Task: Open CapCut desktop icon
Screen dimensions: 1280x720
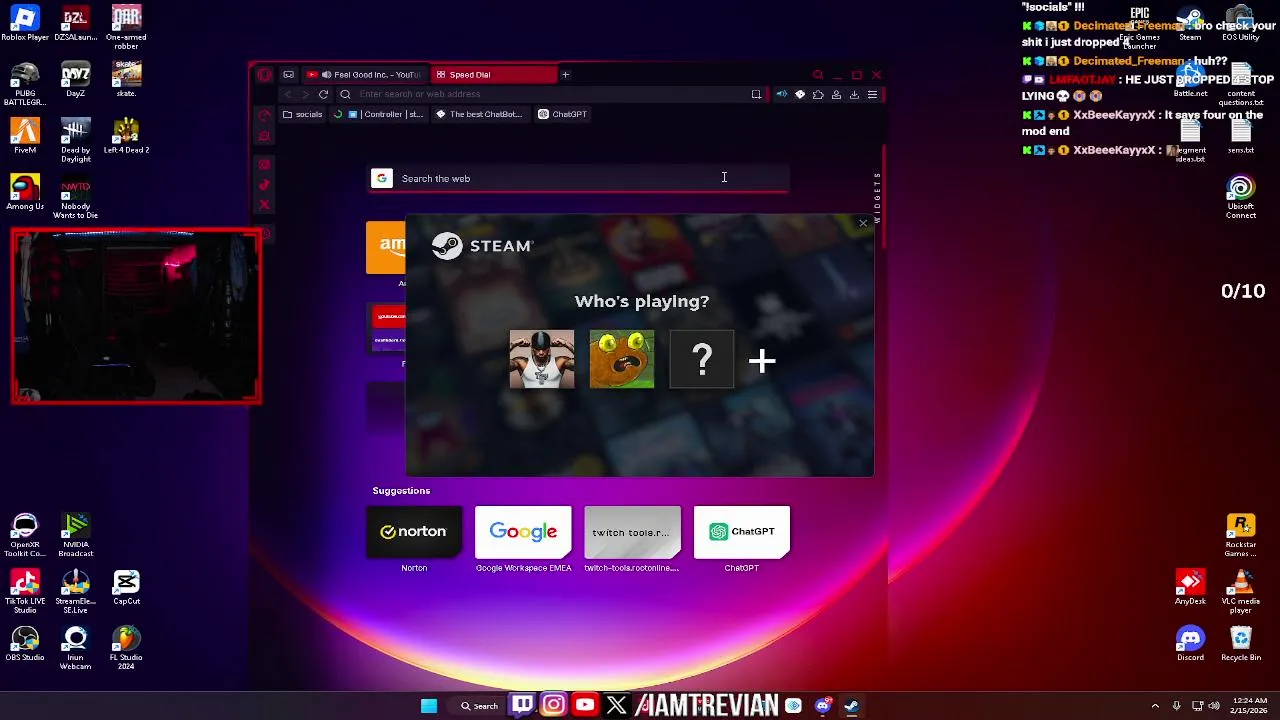Action: click(126, 588)
